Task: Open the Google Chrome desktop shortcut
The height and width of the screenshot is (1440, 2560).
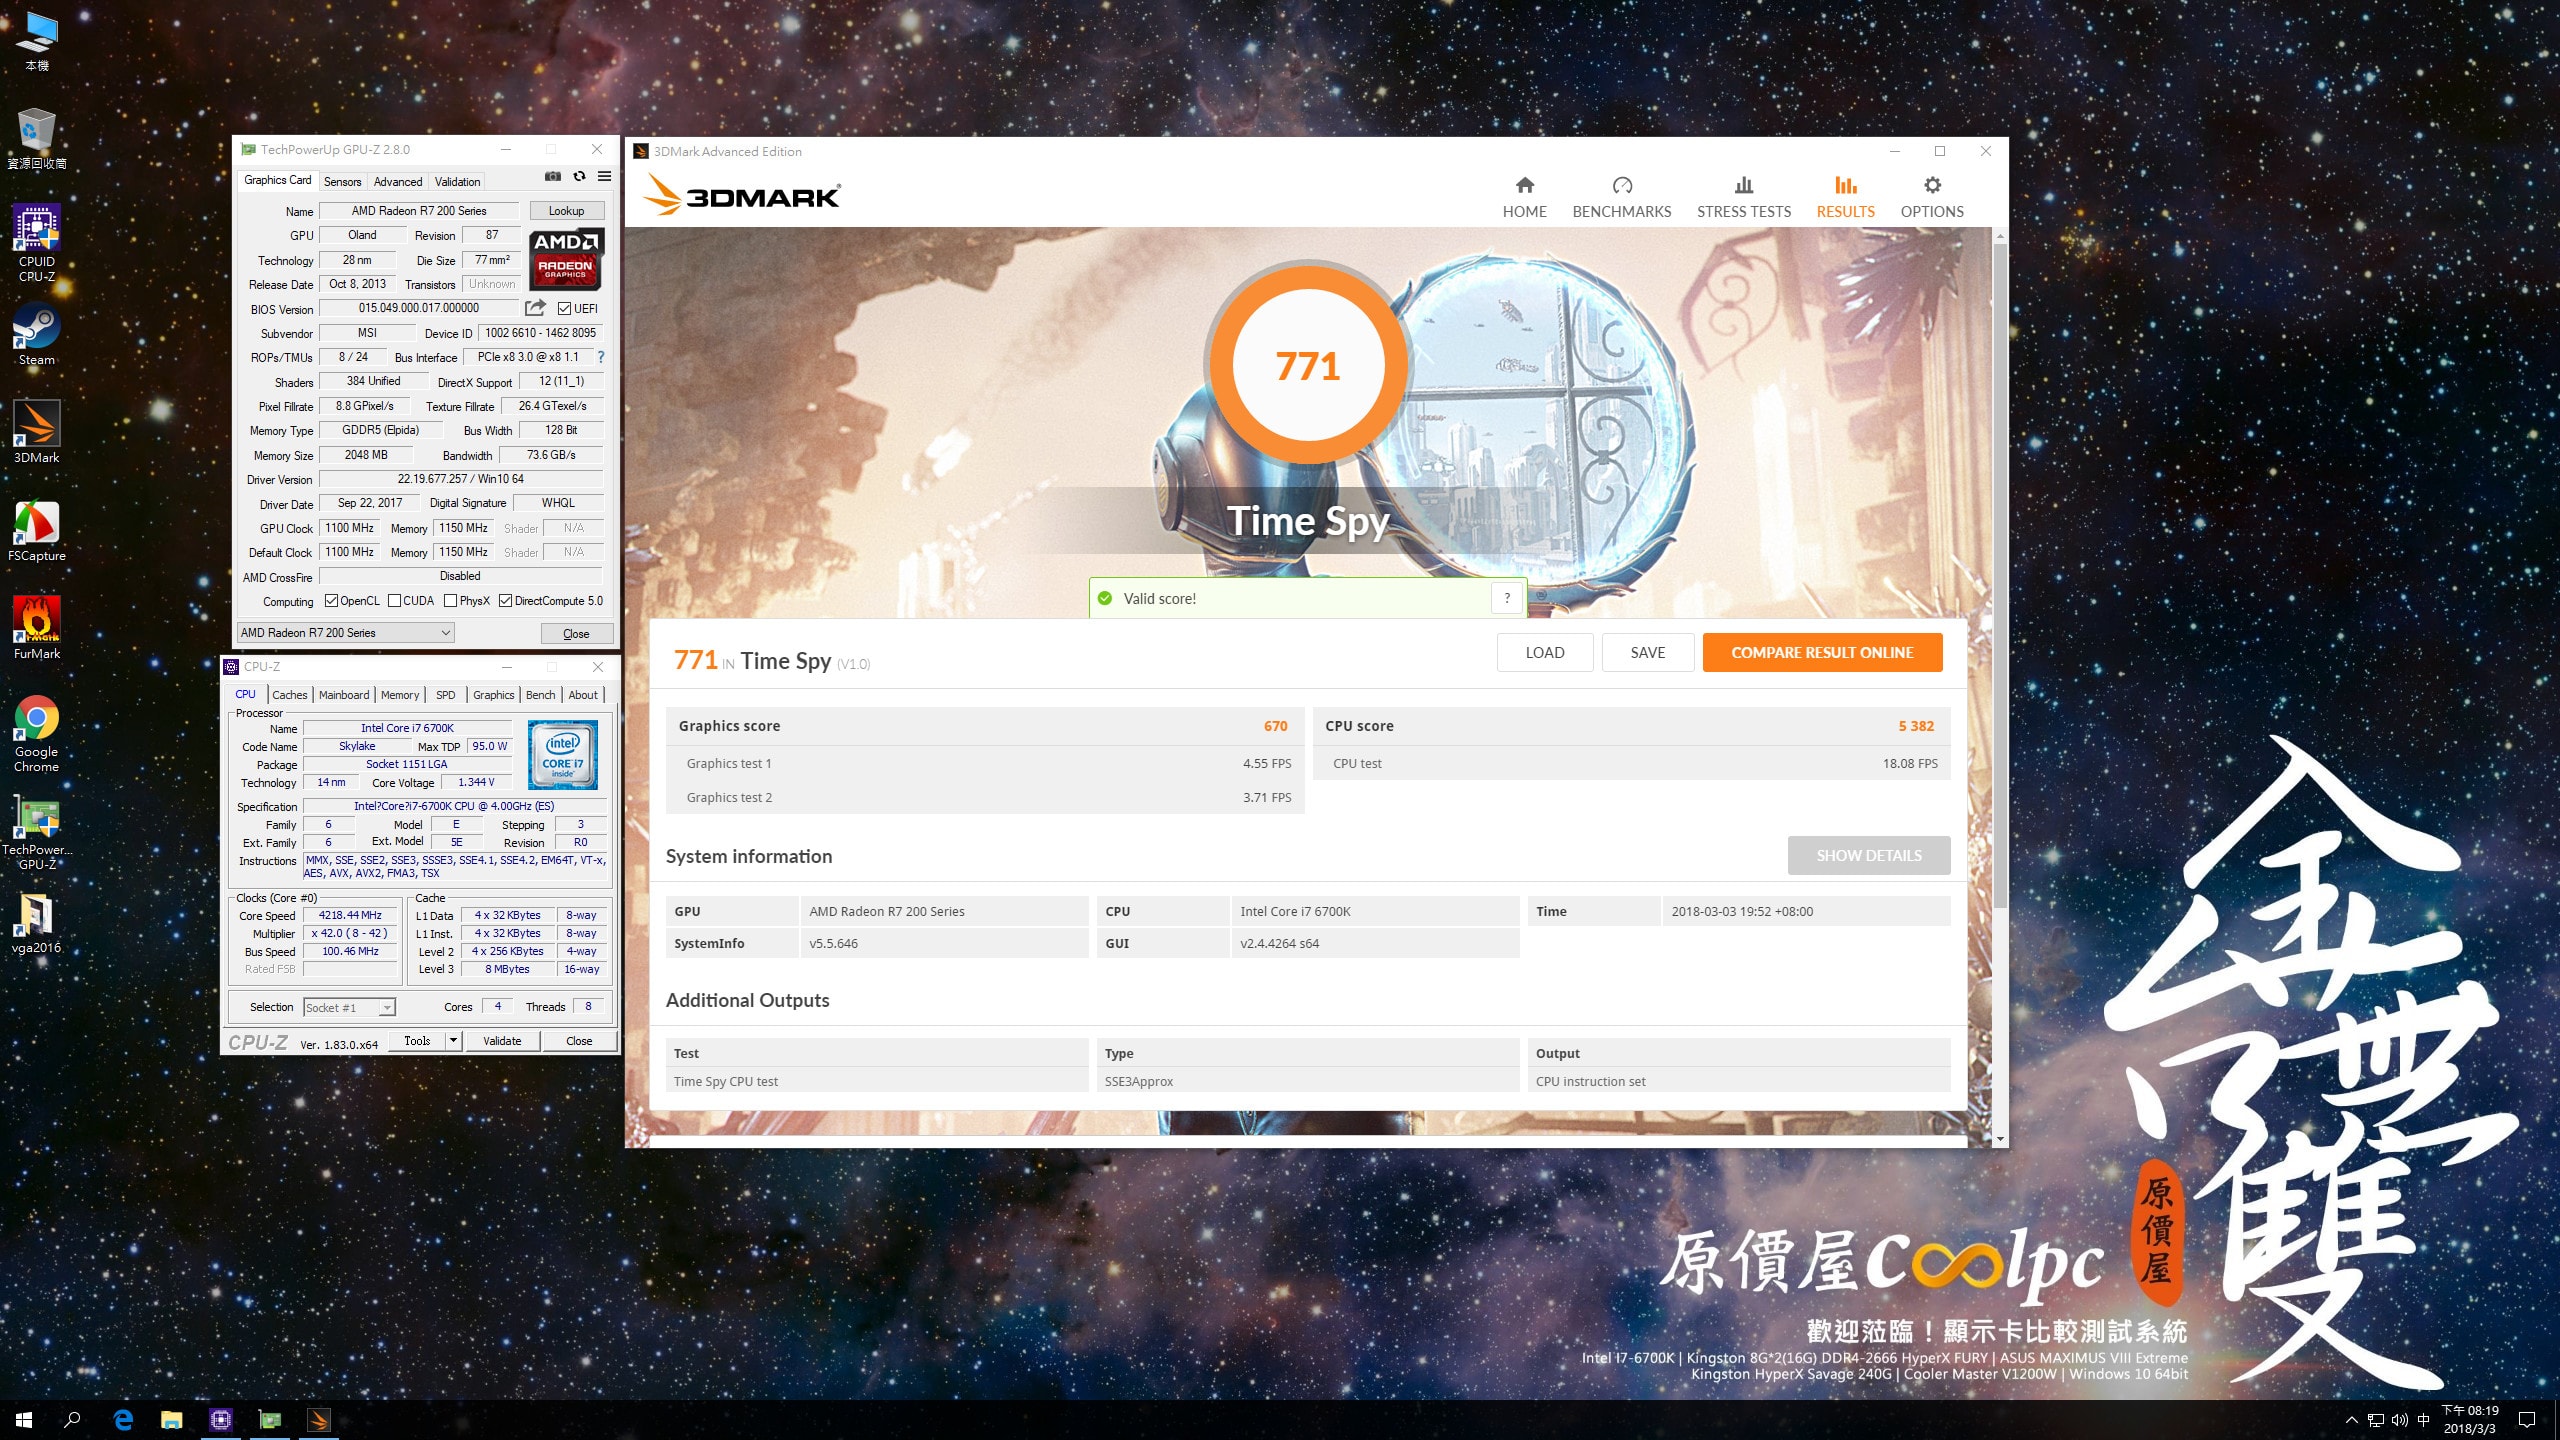Action: pos(37,734)
